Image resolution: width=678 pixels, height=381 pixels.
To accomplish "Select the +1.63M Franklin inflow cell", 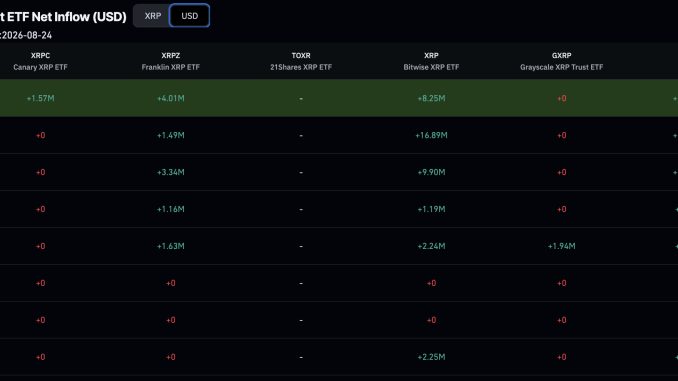I will click(x=171, y=246).
